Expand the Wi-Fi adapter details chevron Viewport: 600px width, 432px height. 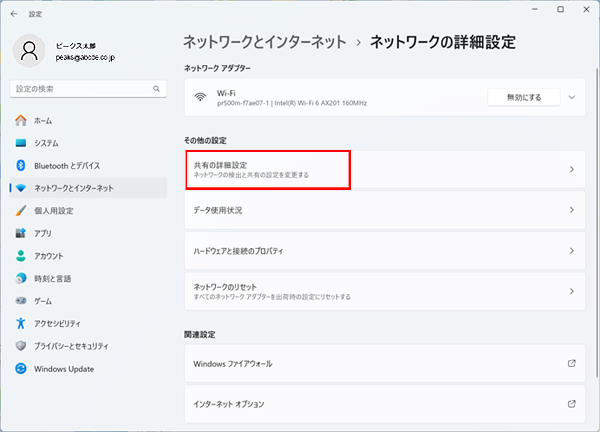(571, 97)
